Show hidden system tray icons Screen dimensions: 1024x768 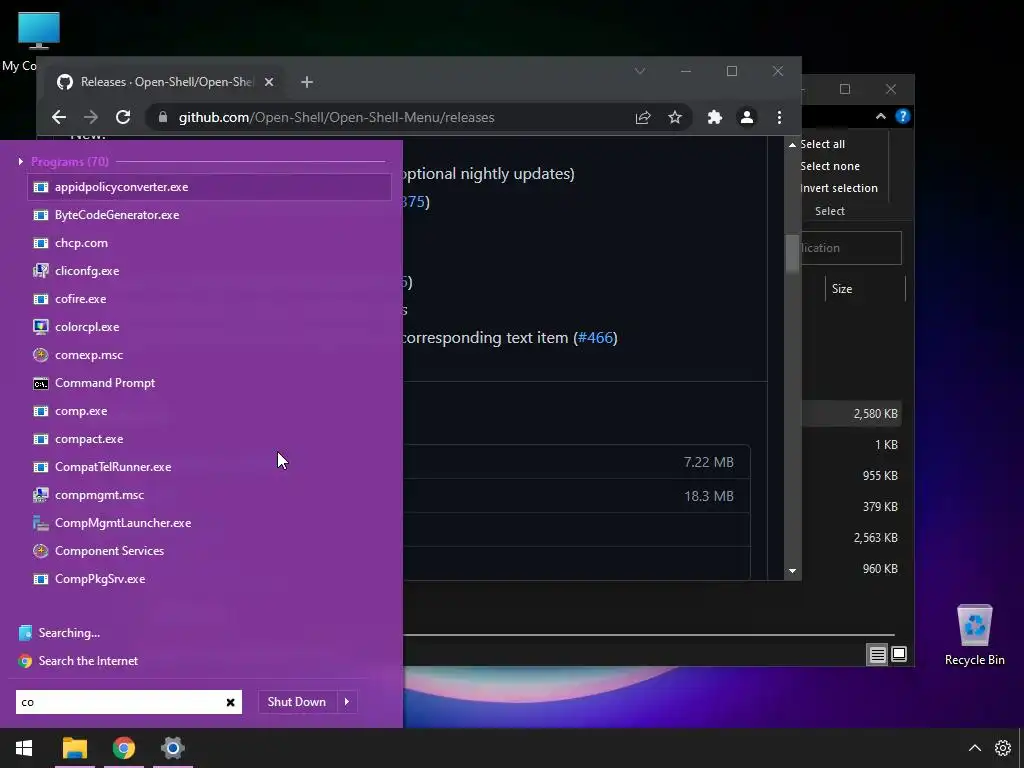[x=974, y=748]
